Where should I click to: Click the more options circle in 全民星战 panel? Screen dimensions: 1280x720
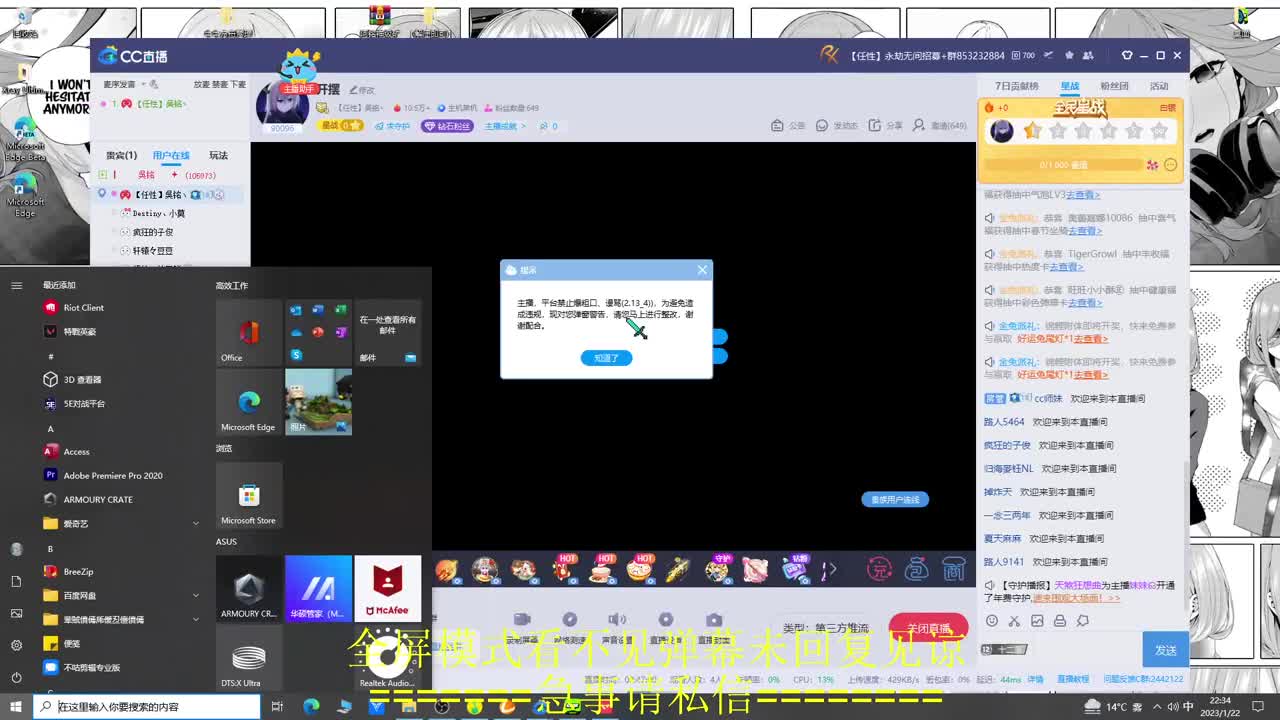coord(1170,165)
